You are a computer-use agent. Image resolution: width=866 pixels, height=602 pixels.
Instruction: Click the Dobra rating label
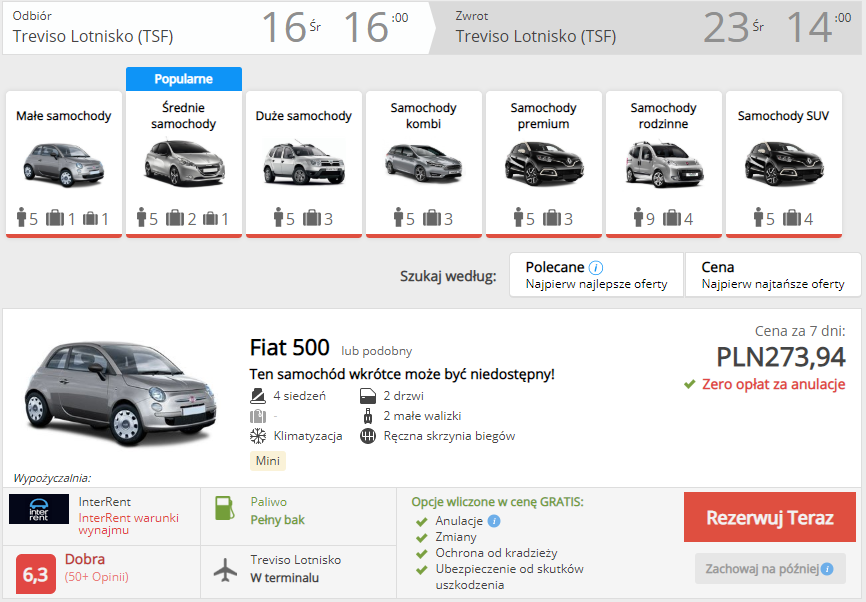85,559
